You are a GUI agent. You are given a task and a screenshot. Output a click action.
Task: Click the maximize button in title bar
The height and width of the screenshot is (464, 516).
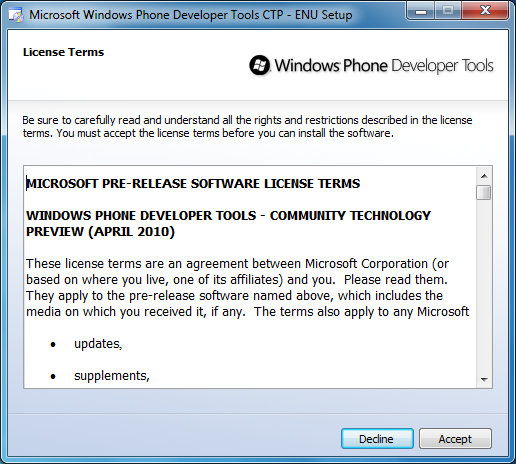[x=448, y=11]
